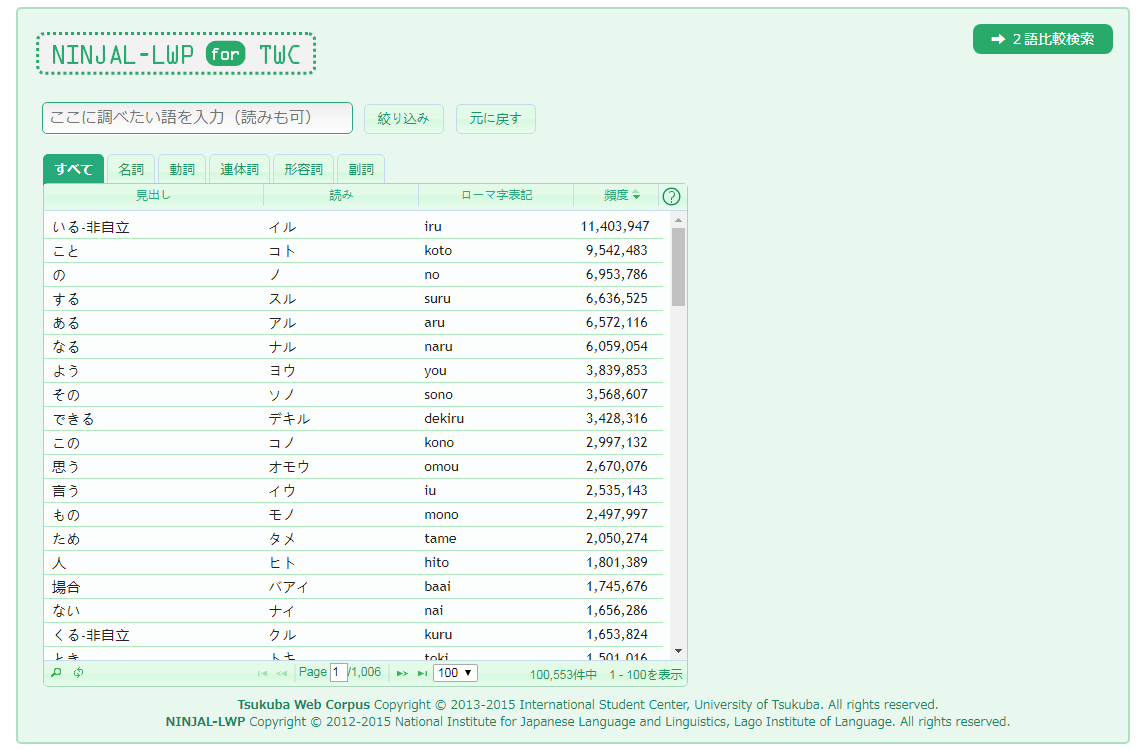Viewport: 1145px width, 754px height.
Task: Click the reading cell ヒト
Action: pos(282,563)
